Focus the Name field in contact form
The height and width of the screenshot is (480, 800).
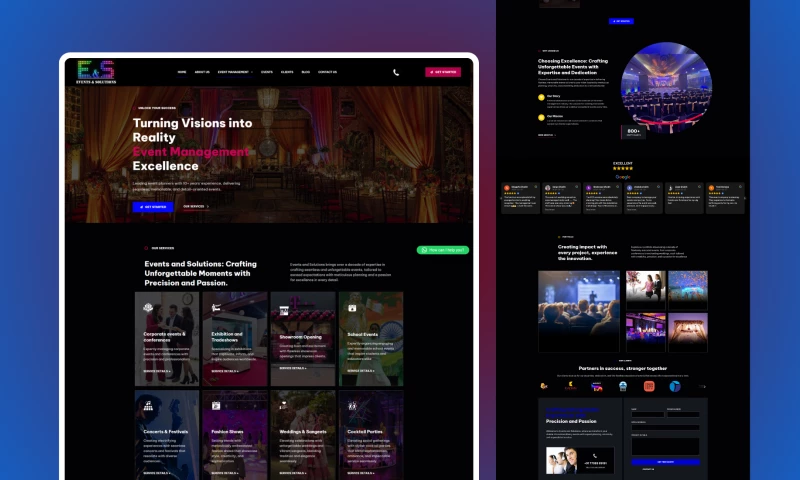647,415
